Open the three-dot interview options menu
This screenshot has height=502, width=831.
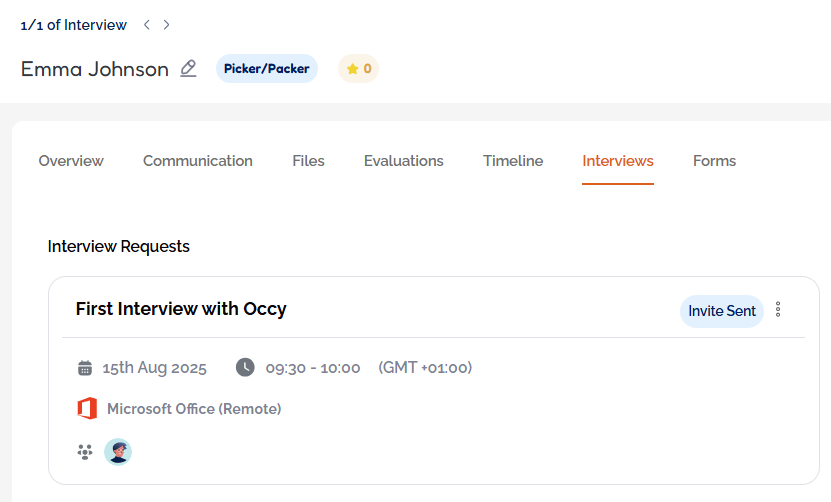778,310
